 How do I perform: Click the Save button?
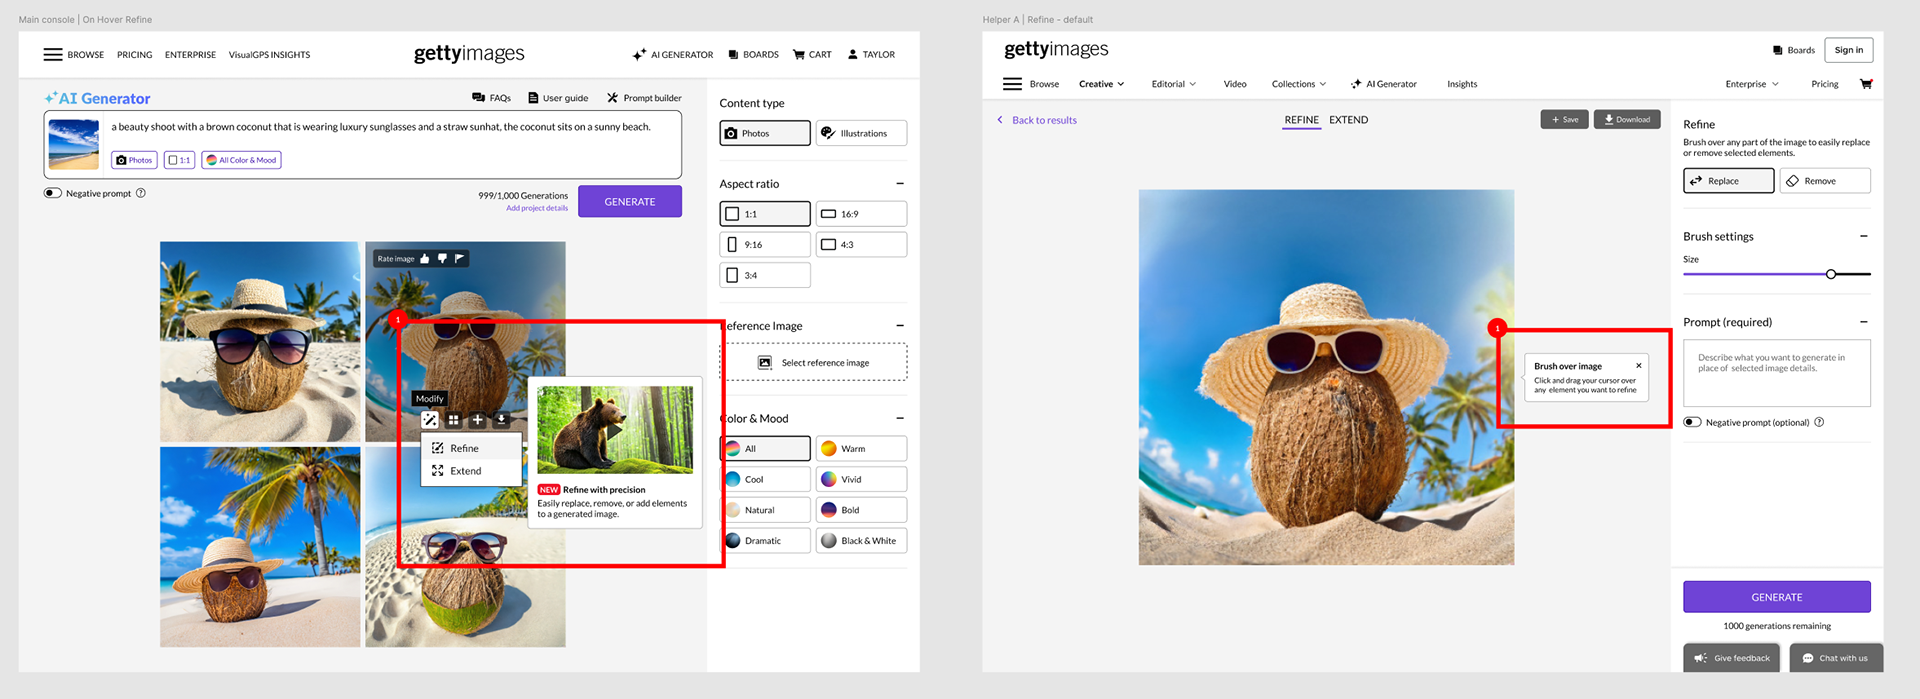point(1564,120)
